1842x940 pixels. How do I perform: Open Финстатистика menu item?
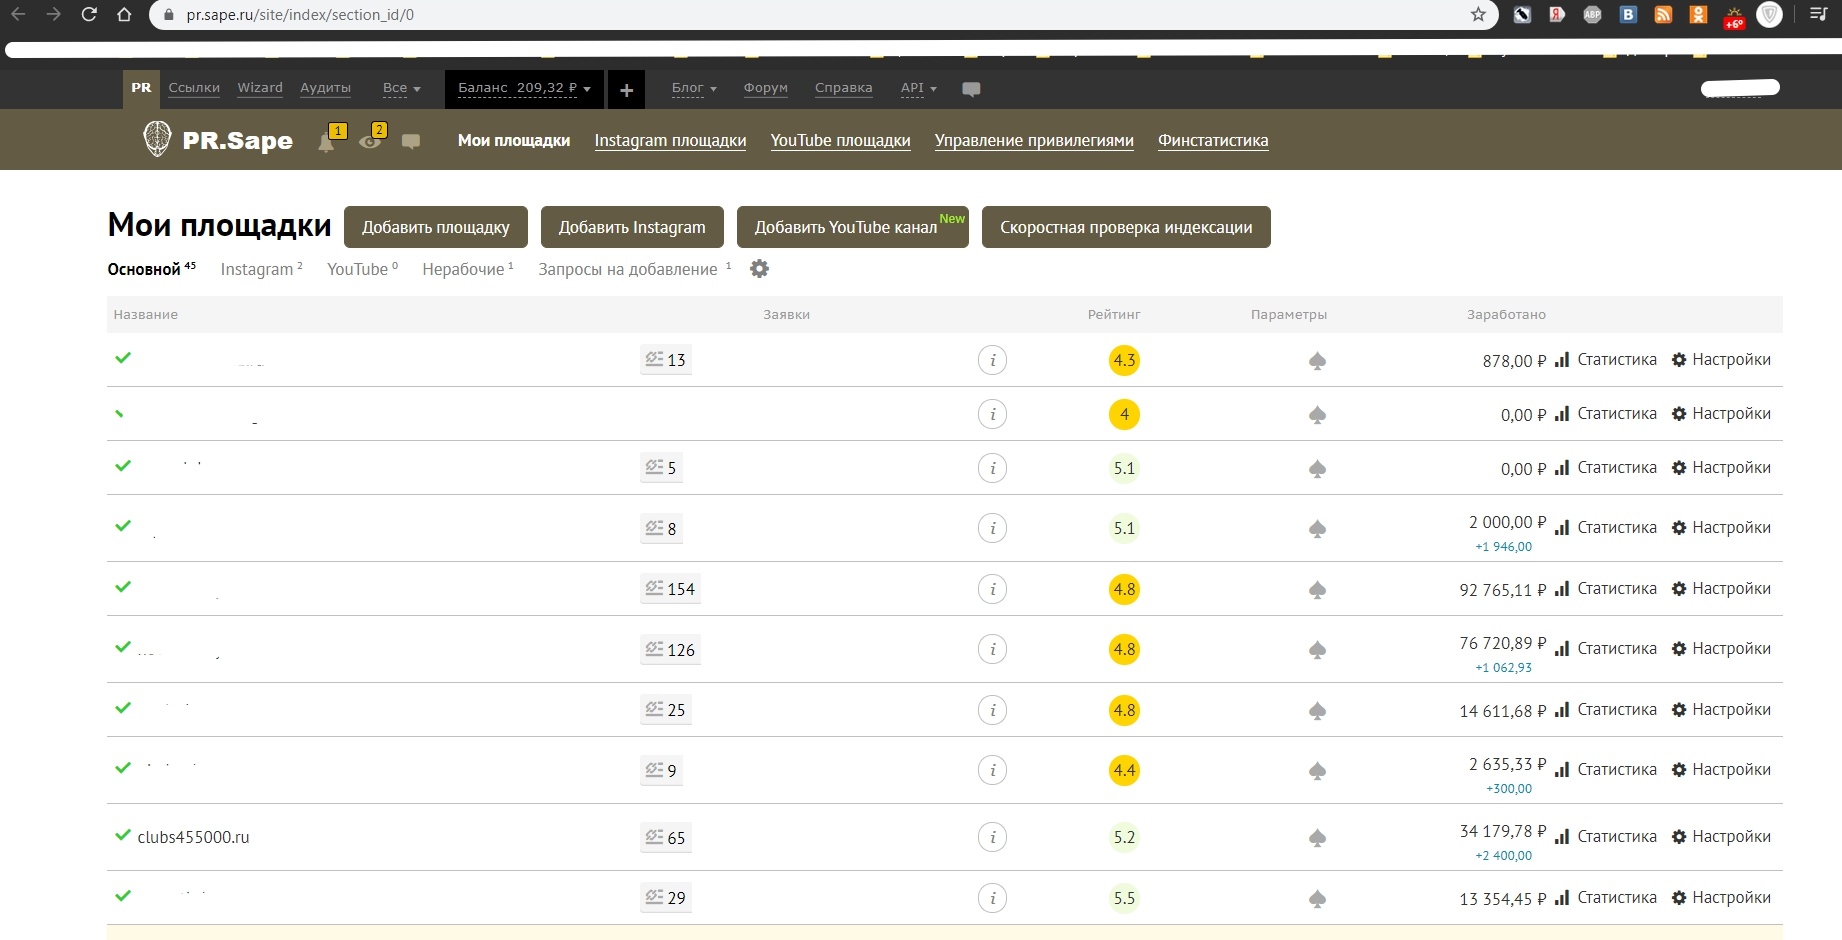tap(1213, 141)
